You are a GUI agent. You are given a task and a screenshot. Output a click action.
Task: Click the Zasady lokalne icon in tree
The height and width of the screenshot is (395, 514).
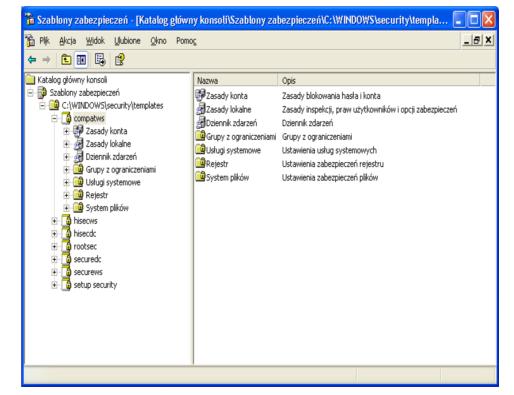[x=78, y=144]
